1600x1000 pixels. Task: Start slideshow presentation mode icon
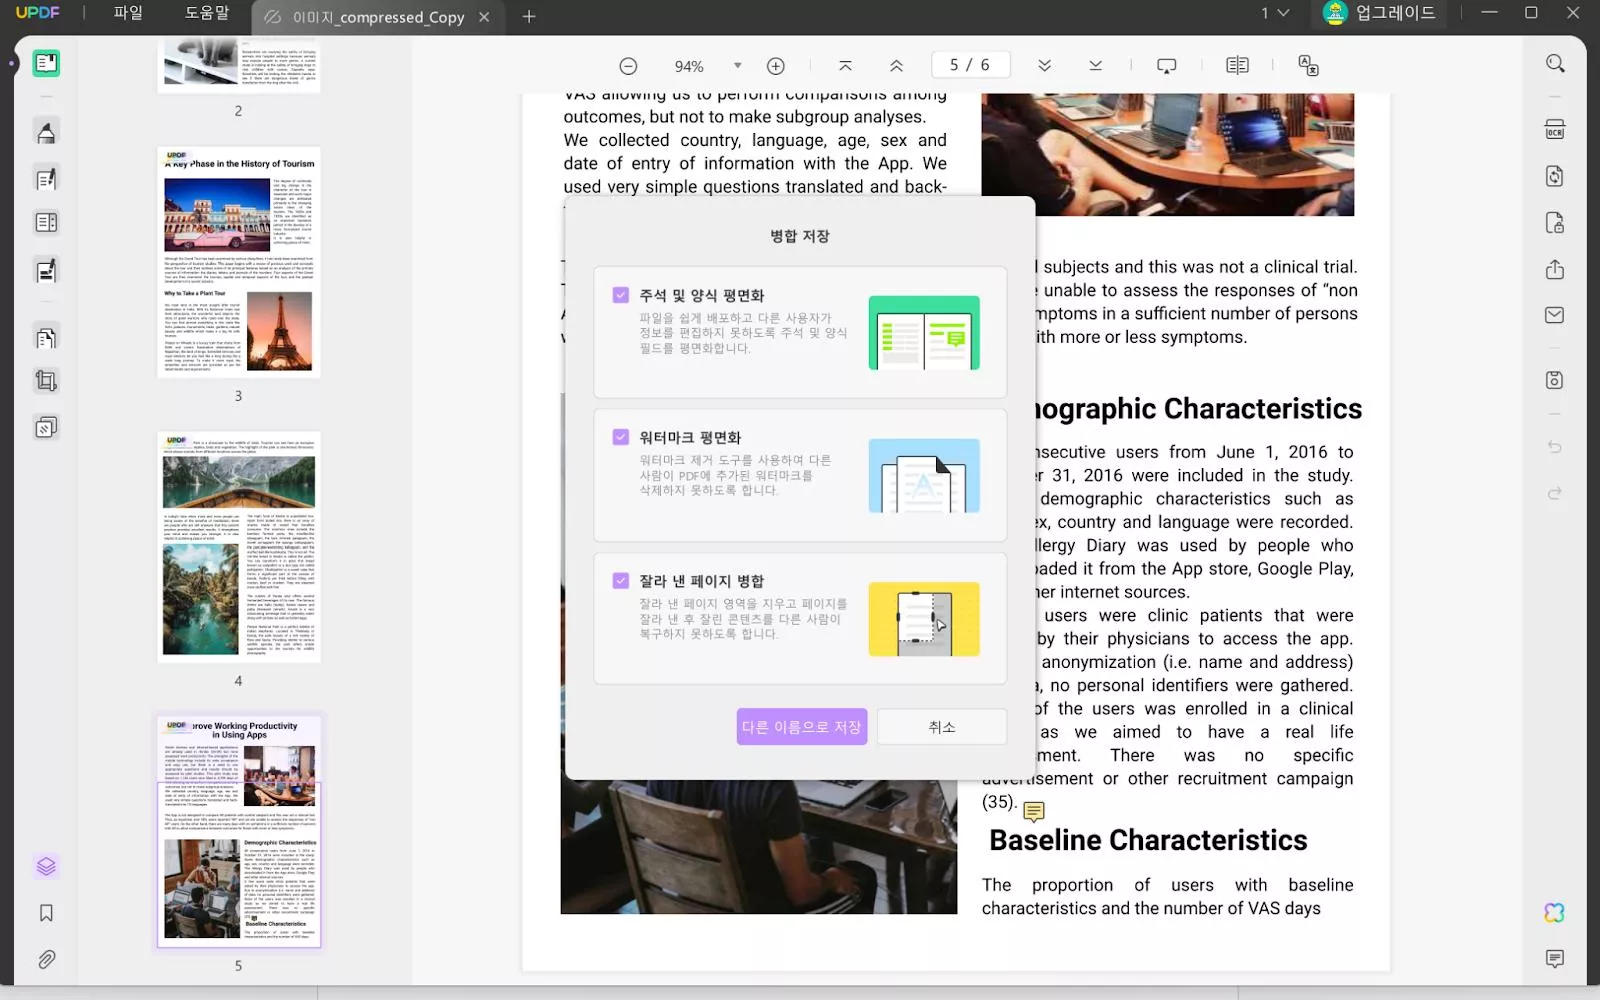click(1166, 66)
